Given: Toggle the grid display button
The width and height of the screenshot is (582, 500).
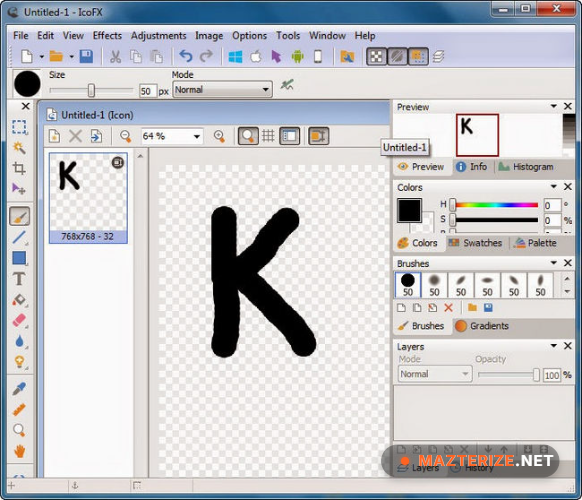Looking at the screenshot, I should click(268, 136).
